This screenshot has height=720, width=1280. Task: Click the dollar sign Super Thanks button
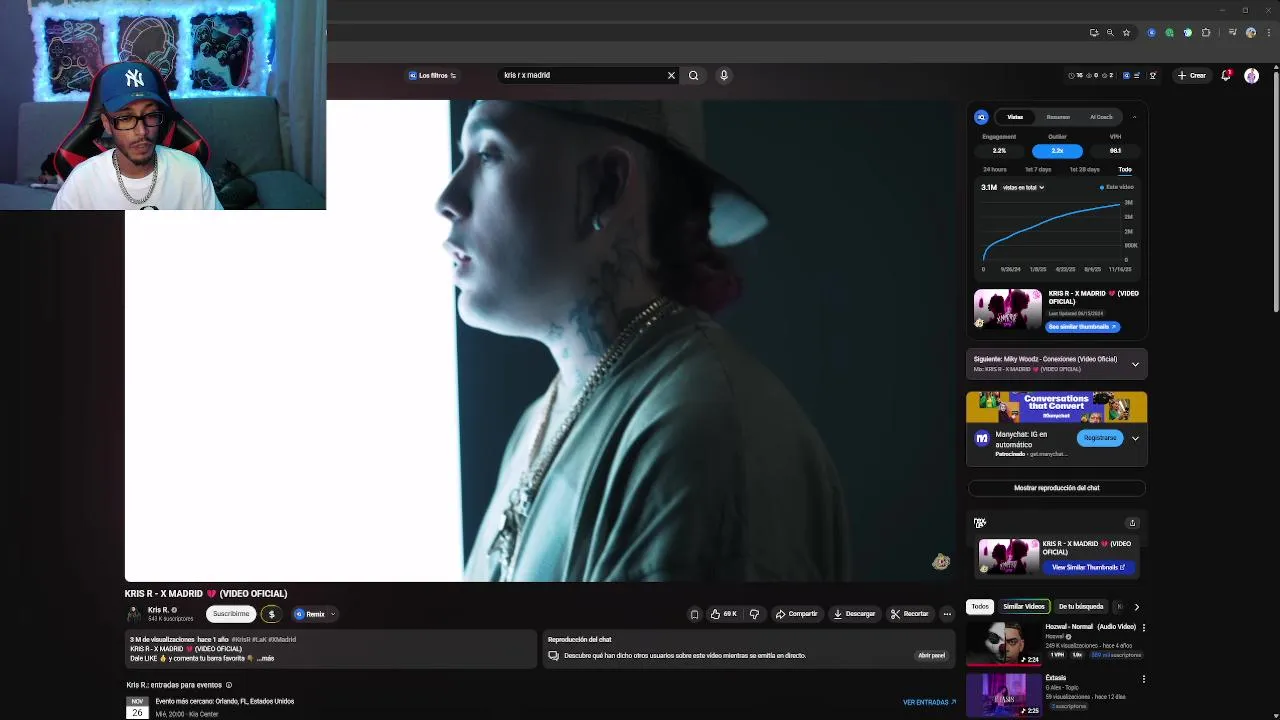click(x=271, y=614)
